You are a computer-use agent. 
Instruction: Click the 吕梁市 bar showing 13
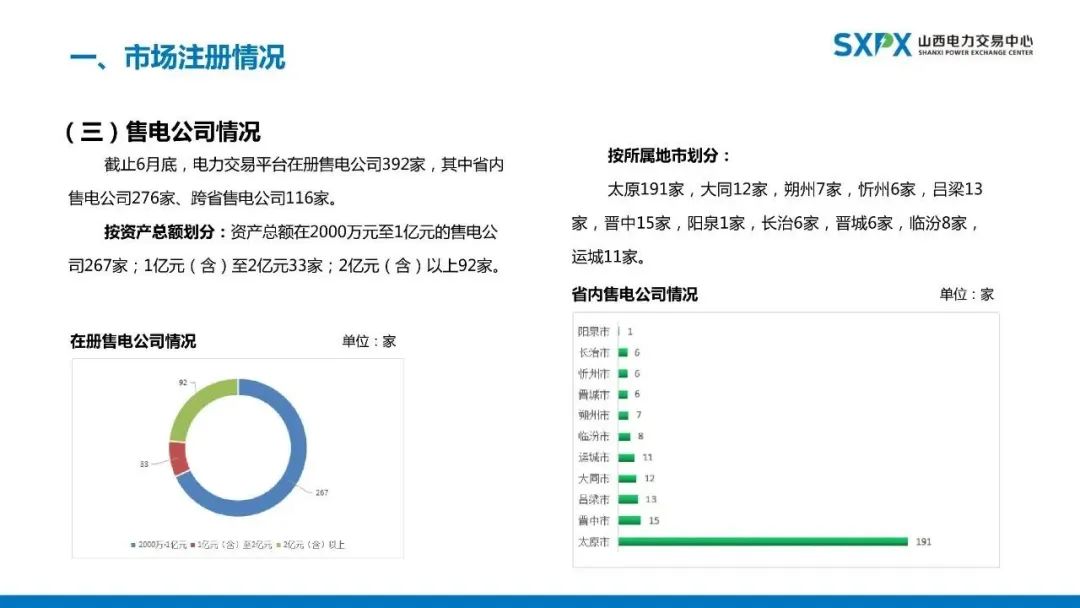click(x=628, y=499)
